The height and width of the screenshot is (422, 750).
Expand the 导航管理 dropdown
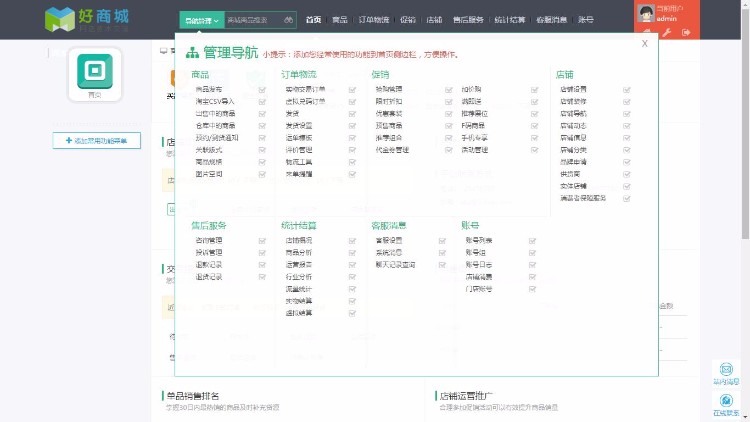point(201,20)
